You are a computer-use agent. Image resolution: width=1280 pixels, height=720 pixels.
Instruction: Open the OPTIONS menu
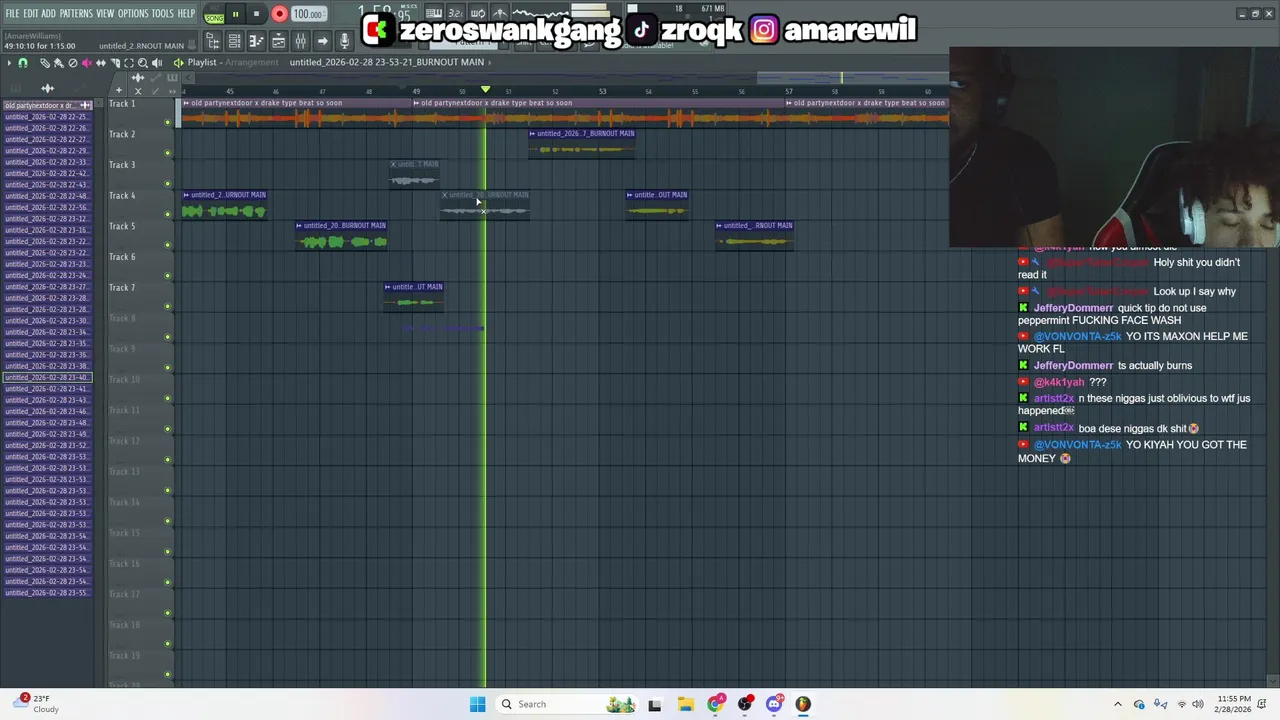coord(133,13)
